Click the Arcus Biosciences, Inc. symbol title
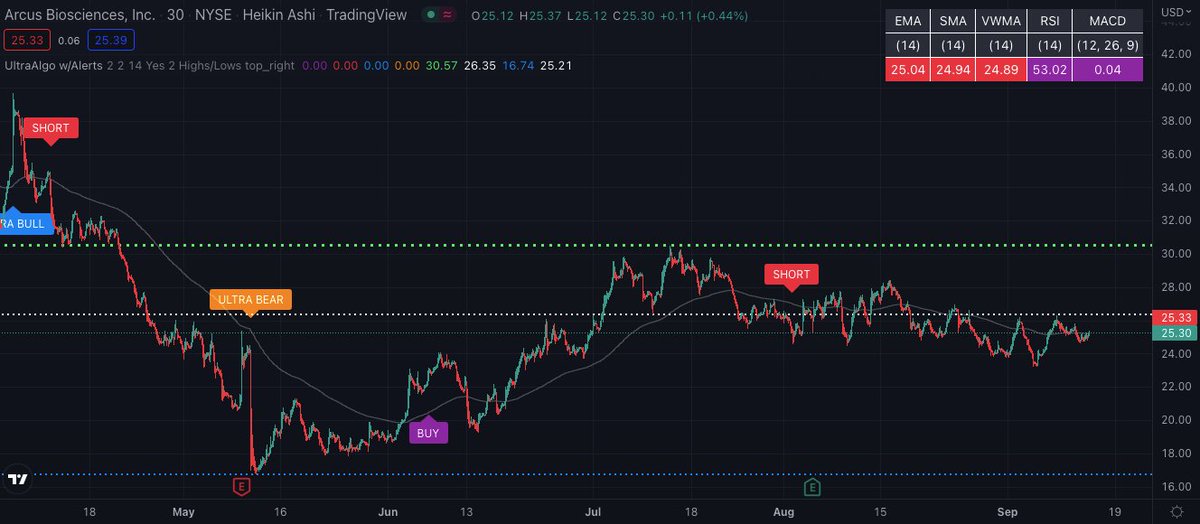Viewport: 1200px width, 524px height. [x=81, y=16]
